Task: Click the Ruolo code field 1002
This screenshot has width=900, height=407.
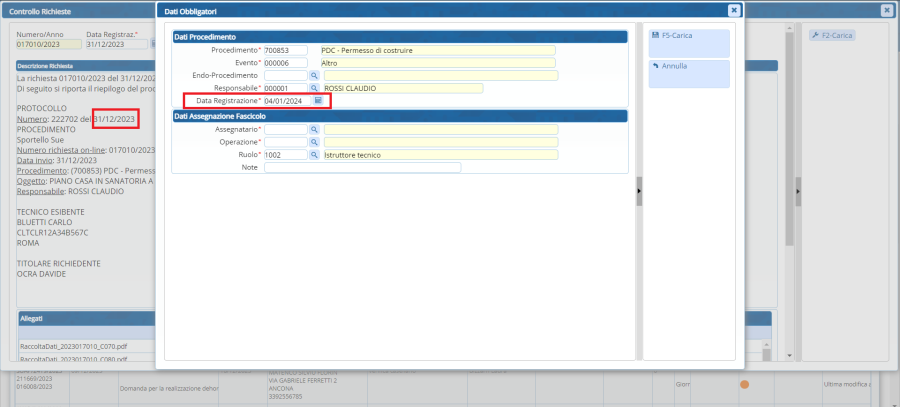Action: click(285, 155)
